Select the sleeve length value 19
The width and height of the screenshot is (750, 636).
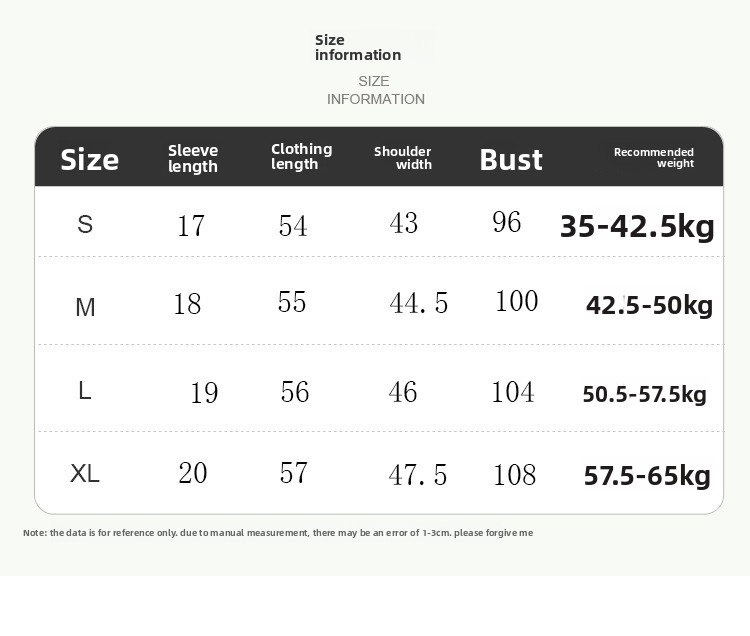(x=204, y=393)
